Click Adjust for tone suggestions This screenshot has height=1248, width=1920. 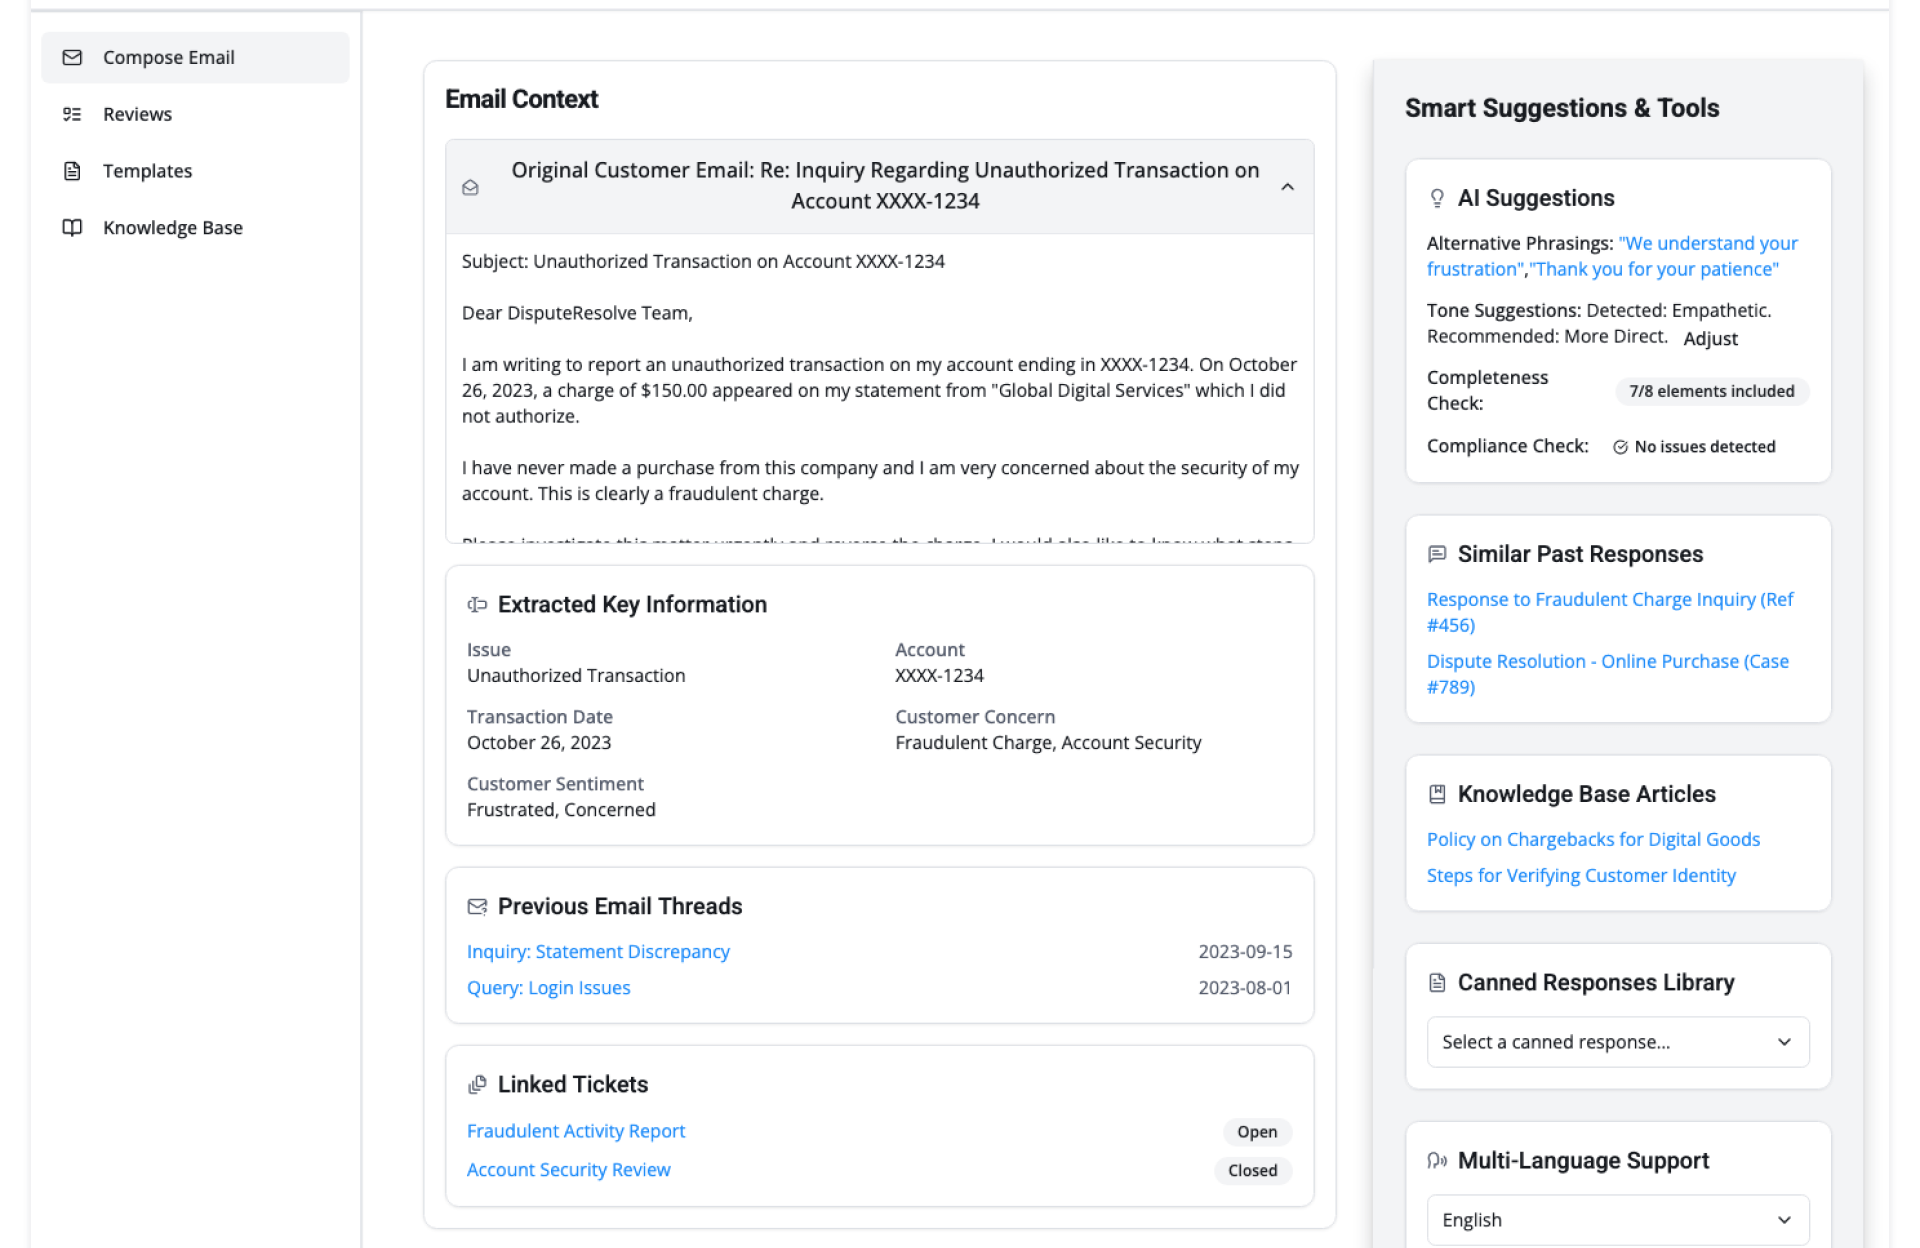coord(1710,339)
